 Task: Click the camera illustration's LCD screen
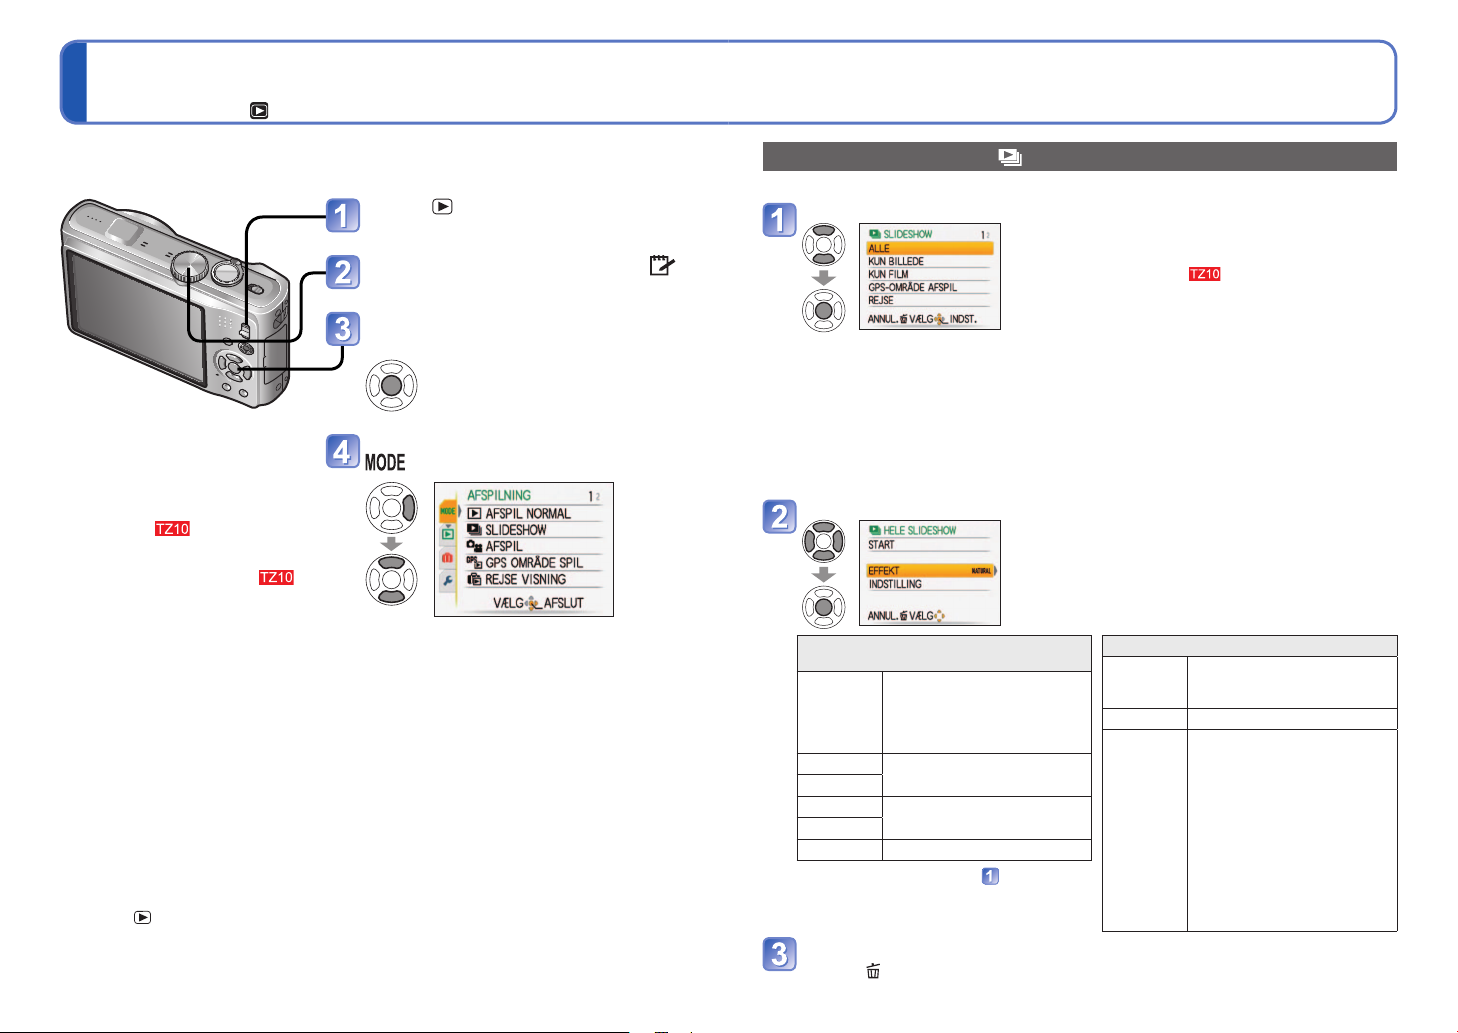pos(137,318)
